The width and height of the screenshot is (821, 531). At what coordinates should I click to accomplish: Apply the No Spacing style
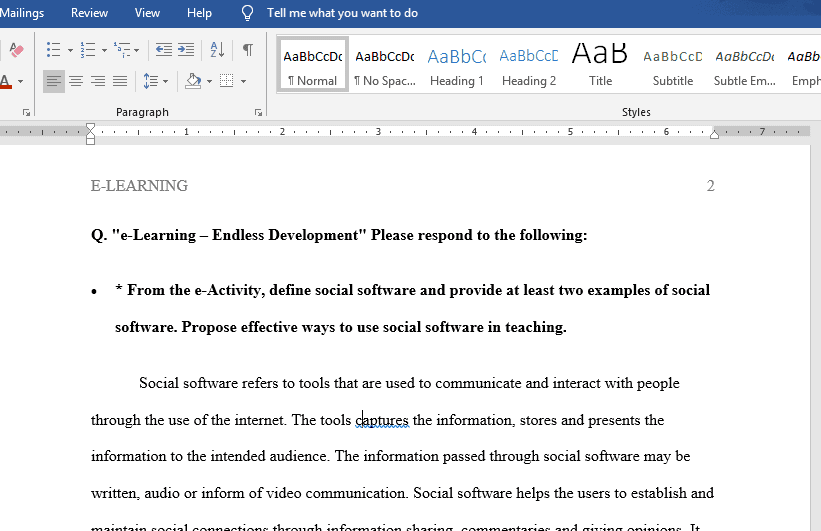(x=385, y=65)
